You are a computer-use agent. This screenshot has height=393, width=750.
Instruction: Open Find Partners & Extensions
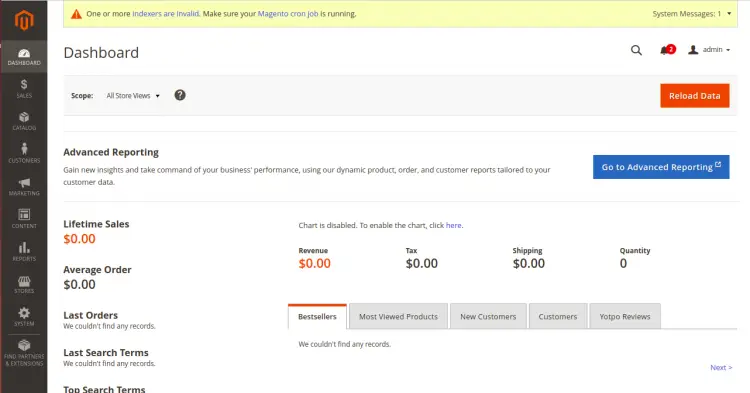click(24, 353)
